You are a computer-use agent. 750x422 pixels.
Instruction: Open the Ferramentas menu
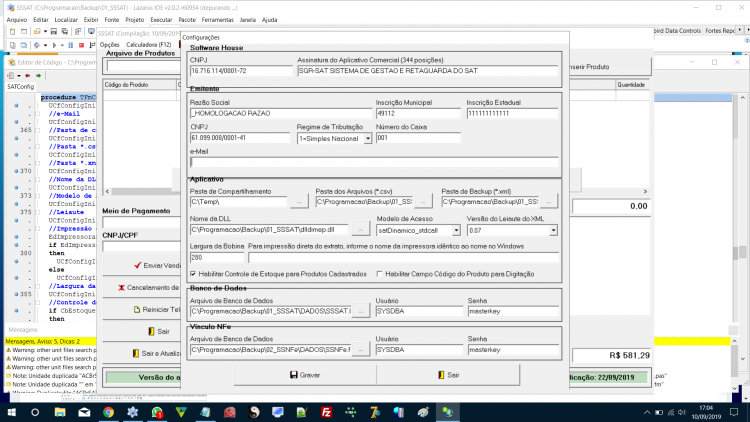tap(218, 20)
